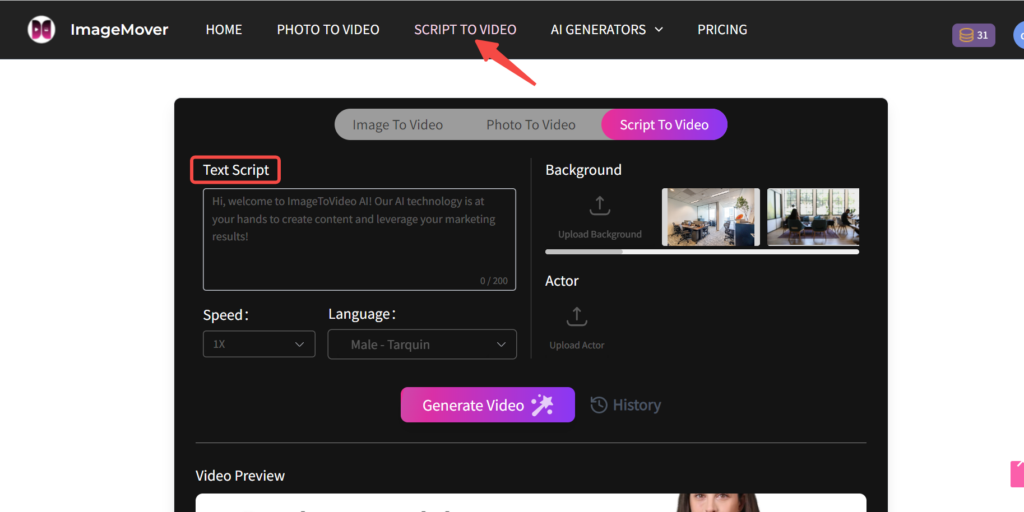The width and height of the screenshot is (1024, 512).
Task: Open the Pricing page
Action: (722, 29)
